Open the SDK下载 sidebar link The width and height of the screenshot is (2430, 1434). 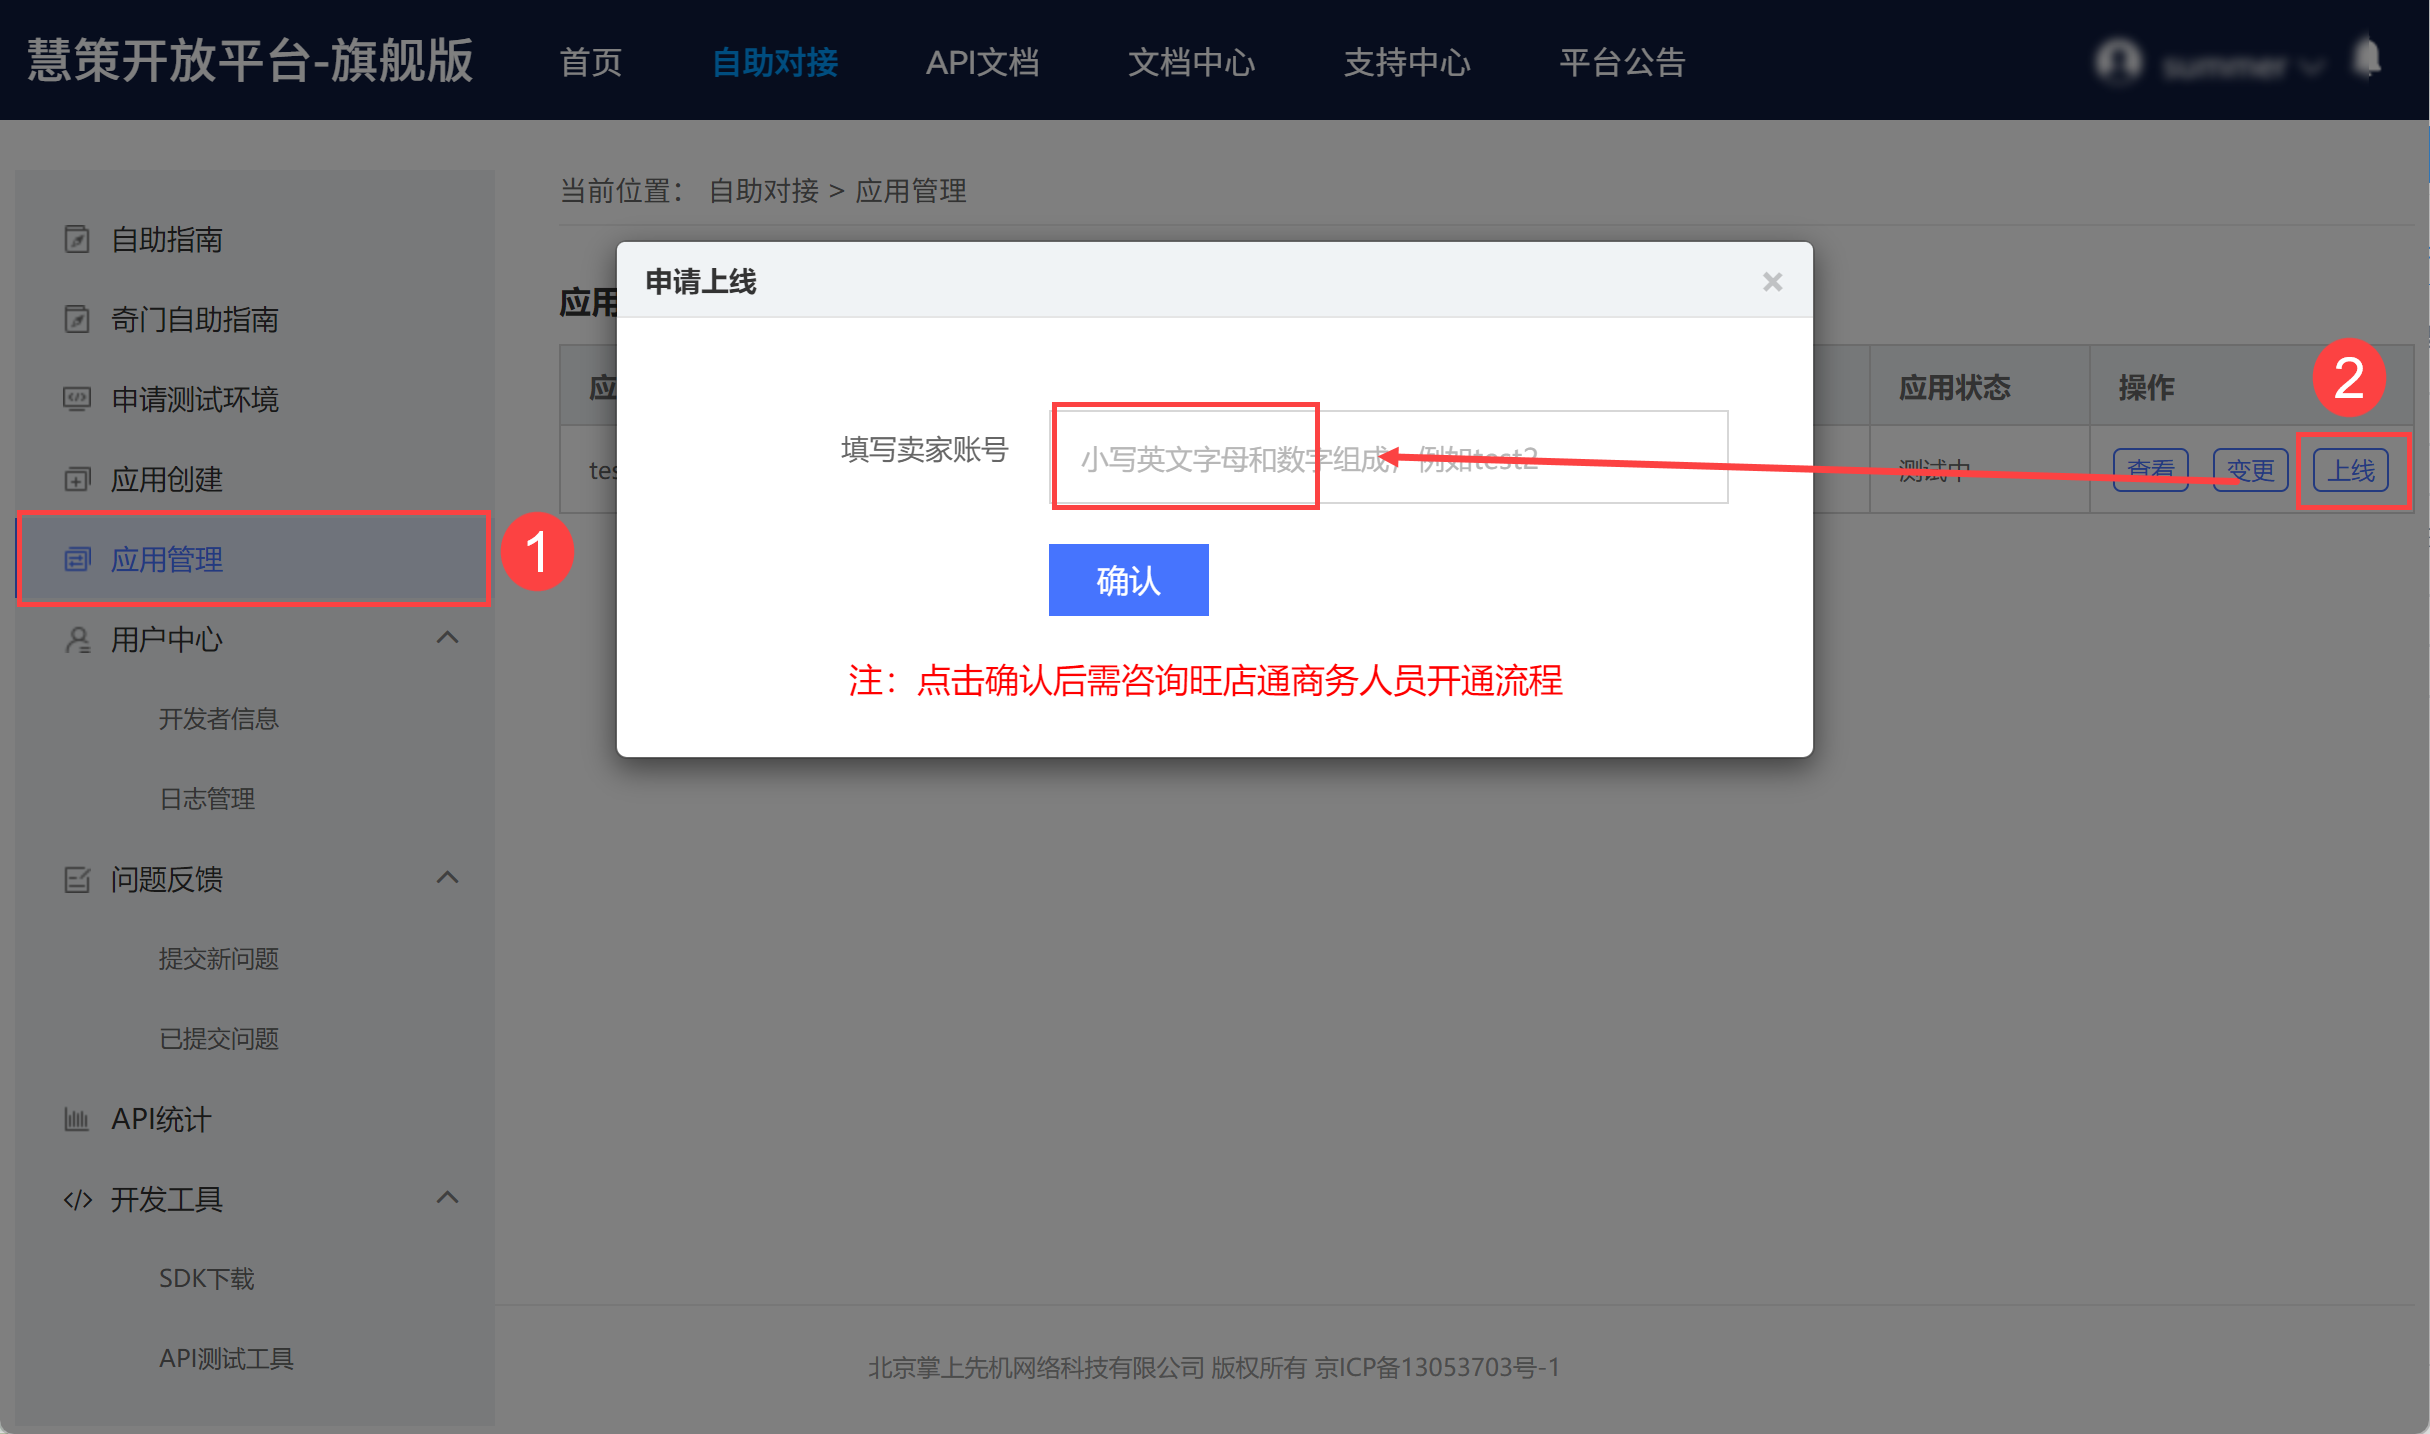(x=206, y=1278)
